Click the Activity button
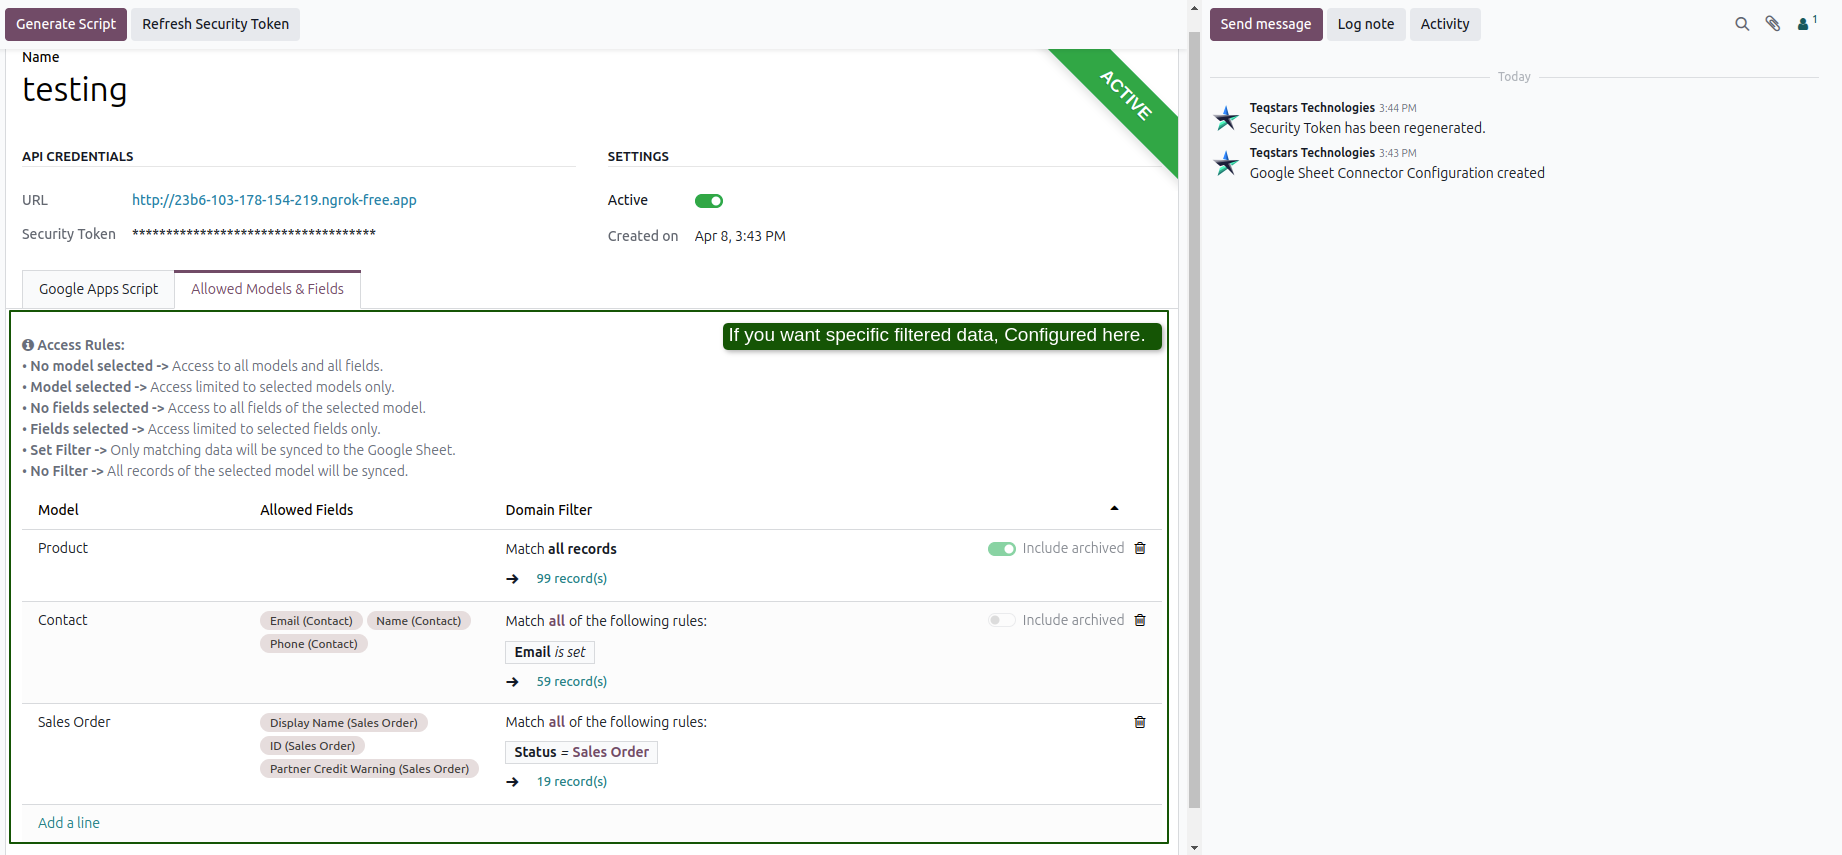Image resolution: width=1842 pixels, height=855 pixels. coord(1445,24)
